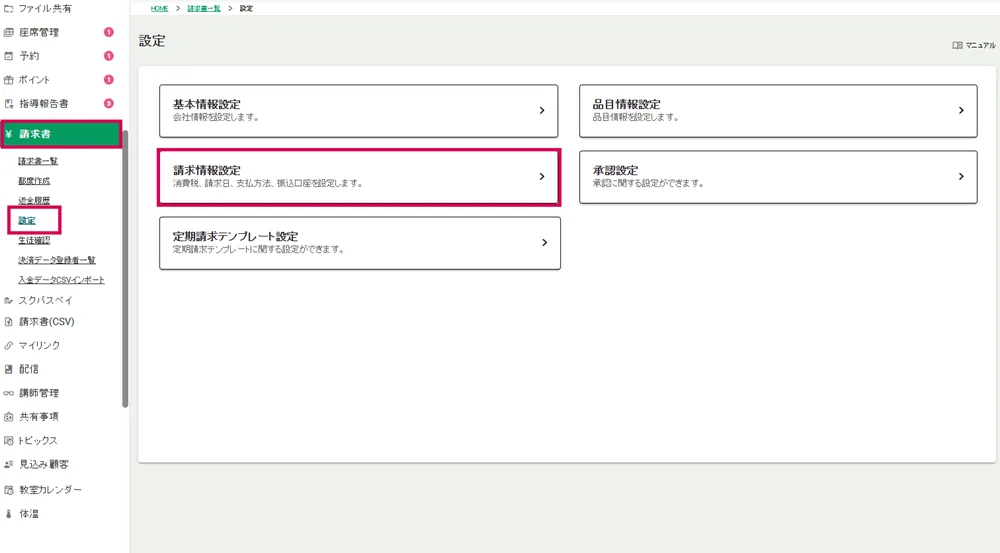
Task: Click the book icon beside マニュアル
Action: [x=957, y=45]
